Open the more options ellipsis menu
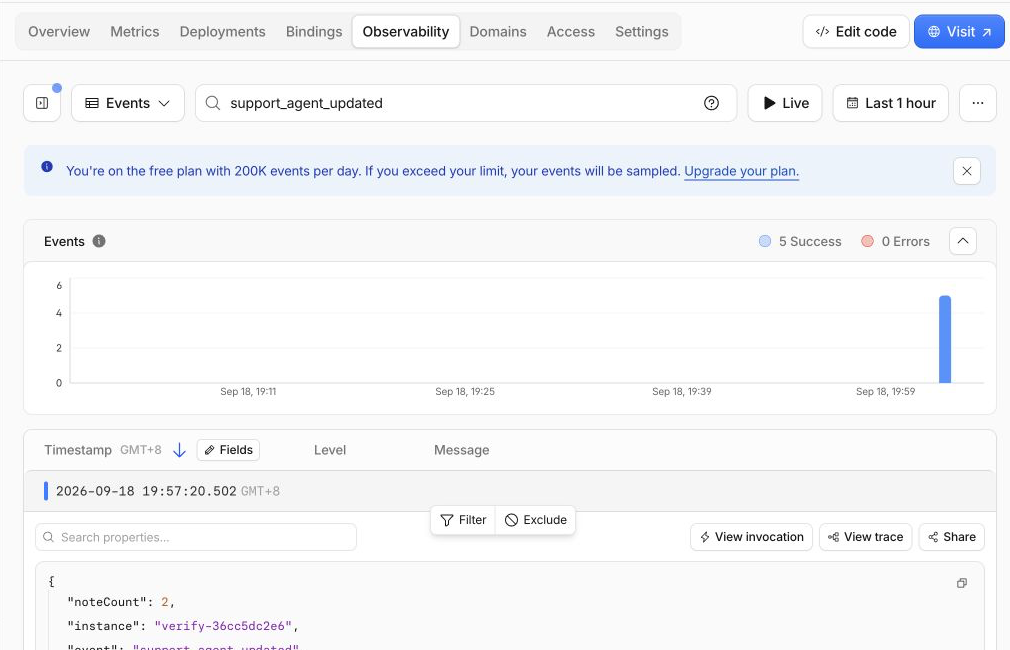 pos(978,103)
